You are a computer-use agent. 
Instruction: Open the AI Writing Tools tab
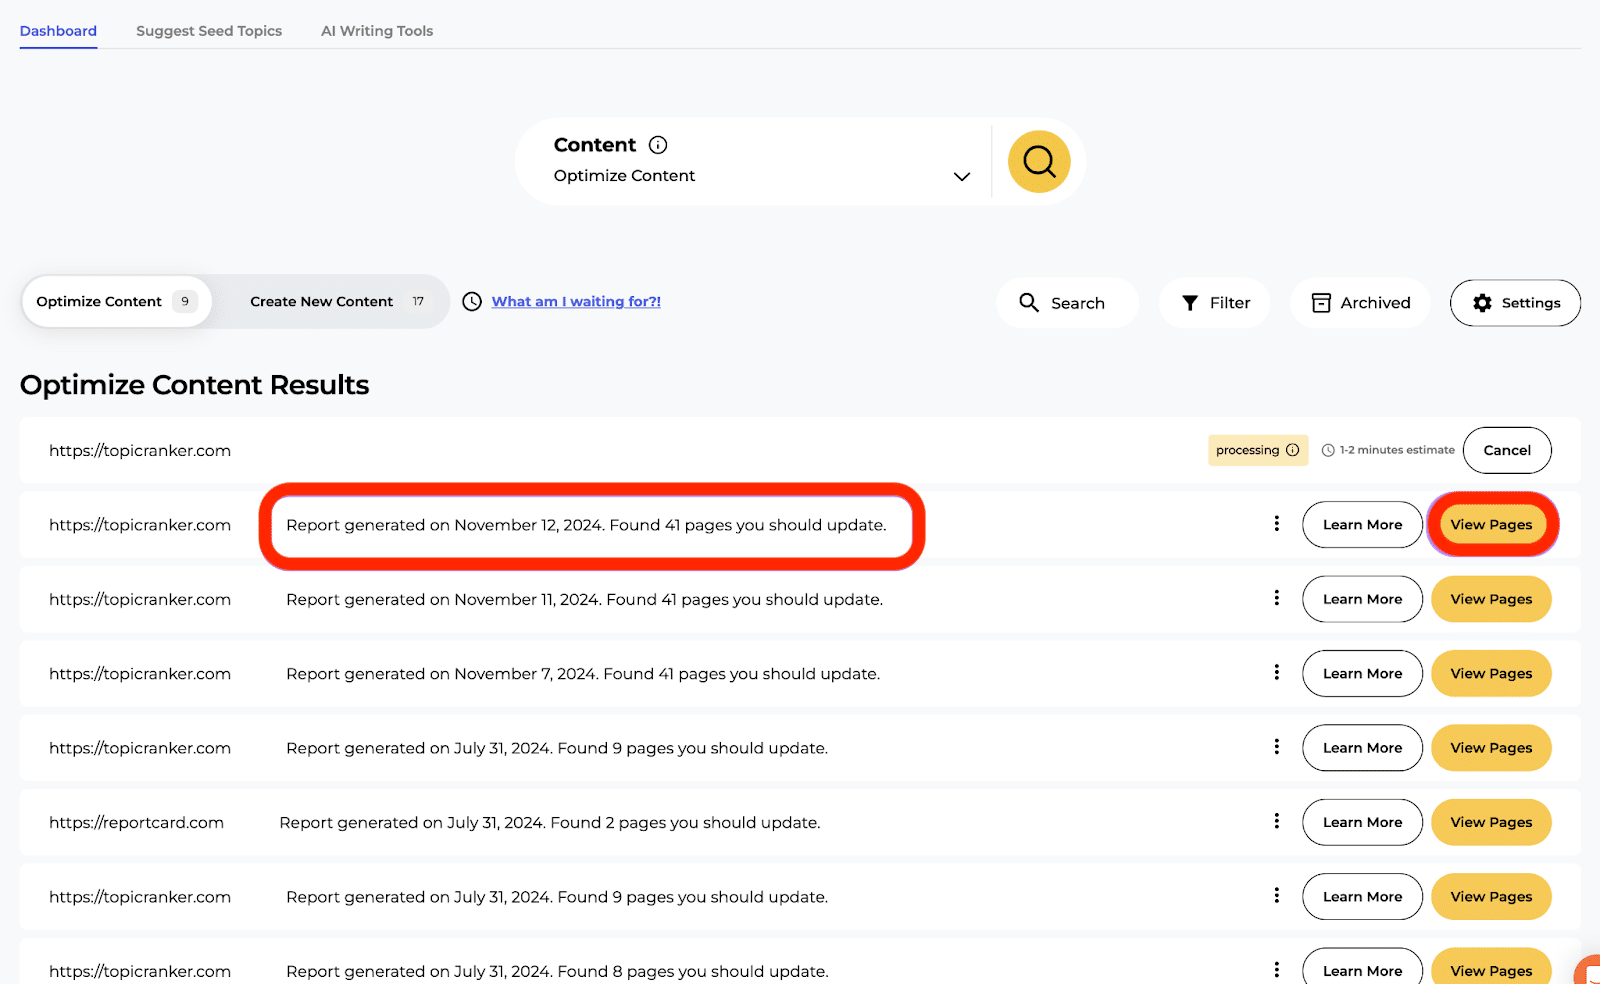point(377,31)
